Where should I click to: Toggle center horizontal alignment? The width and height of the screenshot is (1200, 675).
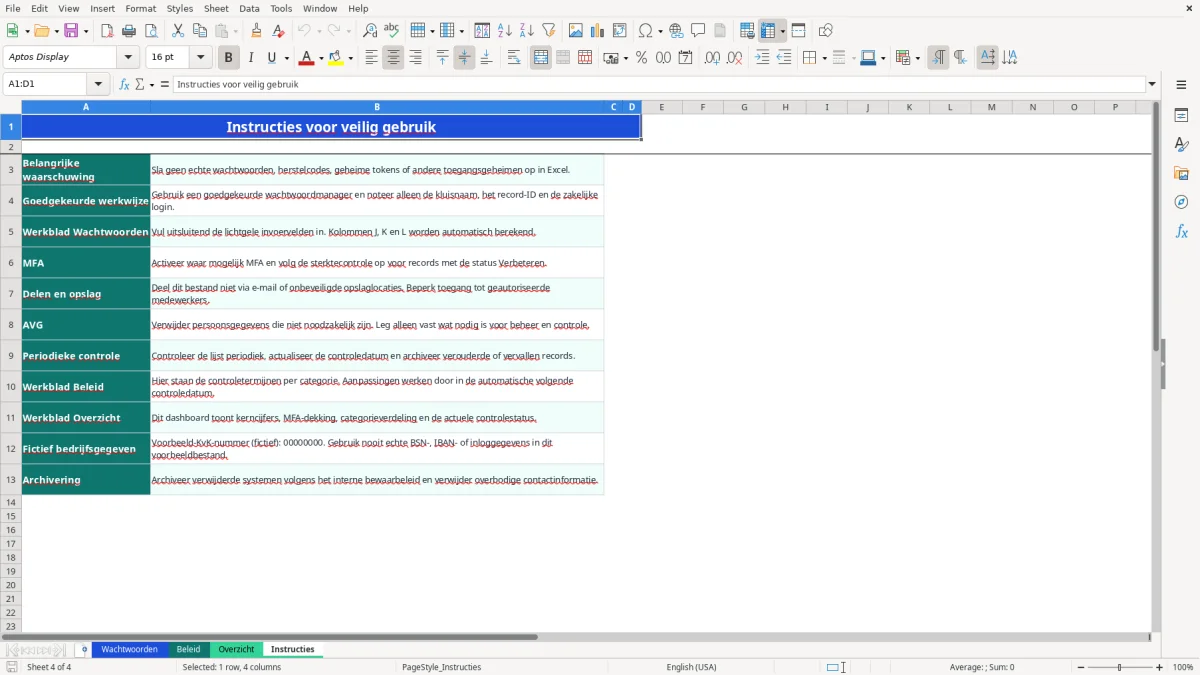[x=393, y=58]
